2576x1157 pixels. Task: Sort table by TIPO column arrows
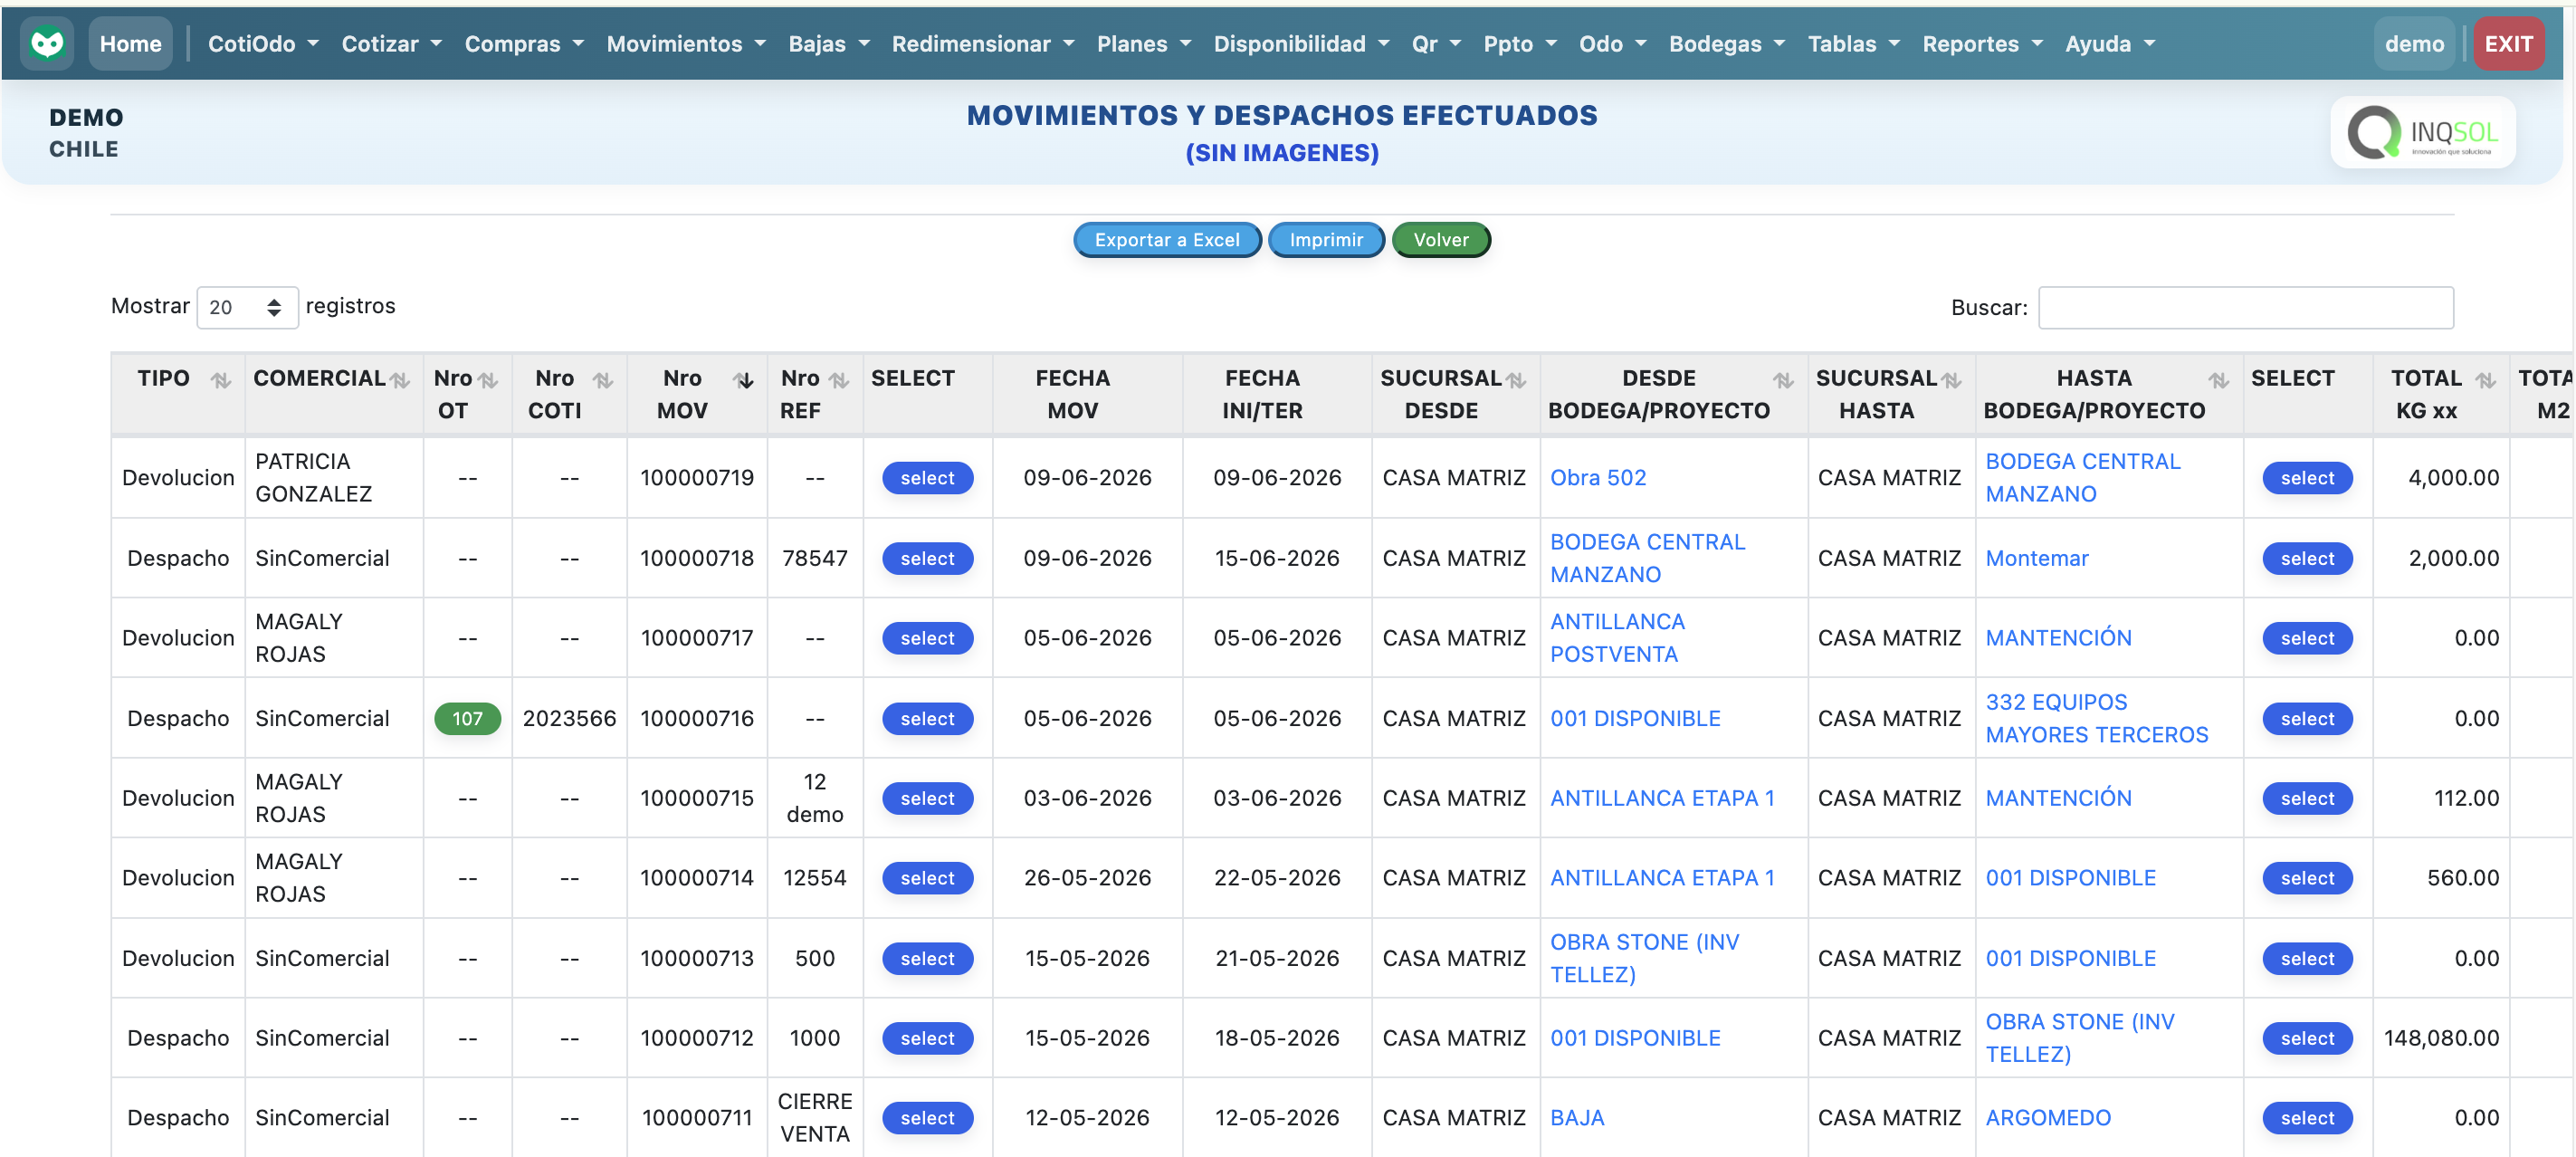coord(221,380)
